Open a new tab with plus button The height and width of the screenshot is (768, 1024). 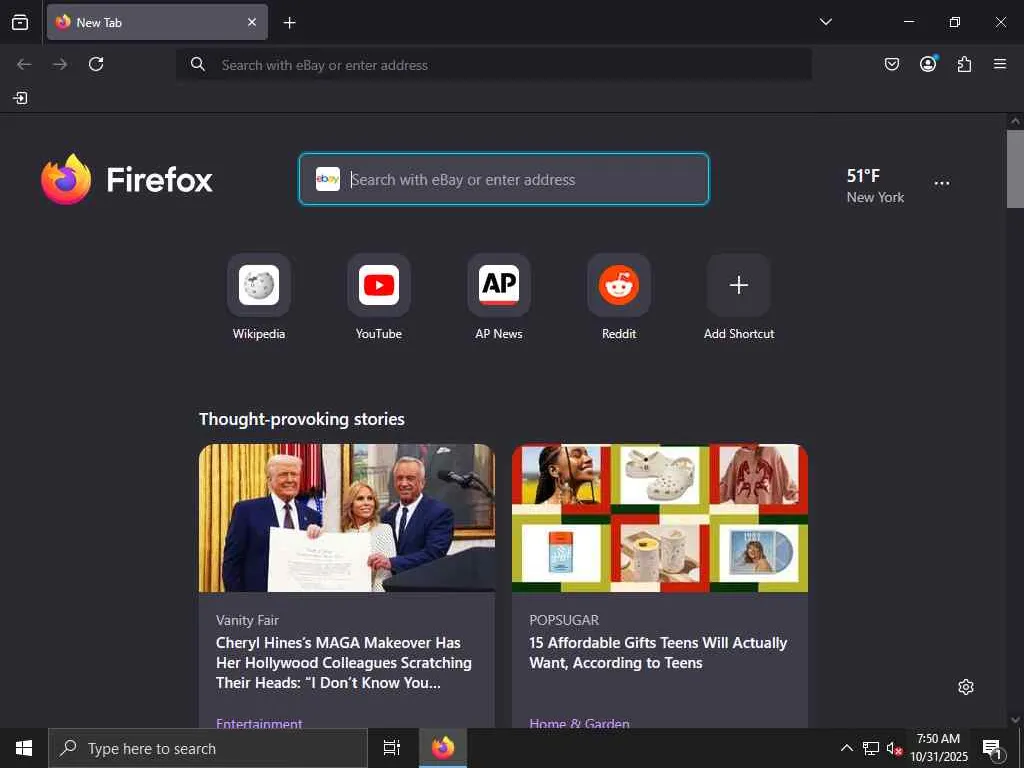pos(289,23)
